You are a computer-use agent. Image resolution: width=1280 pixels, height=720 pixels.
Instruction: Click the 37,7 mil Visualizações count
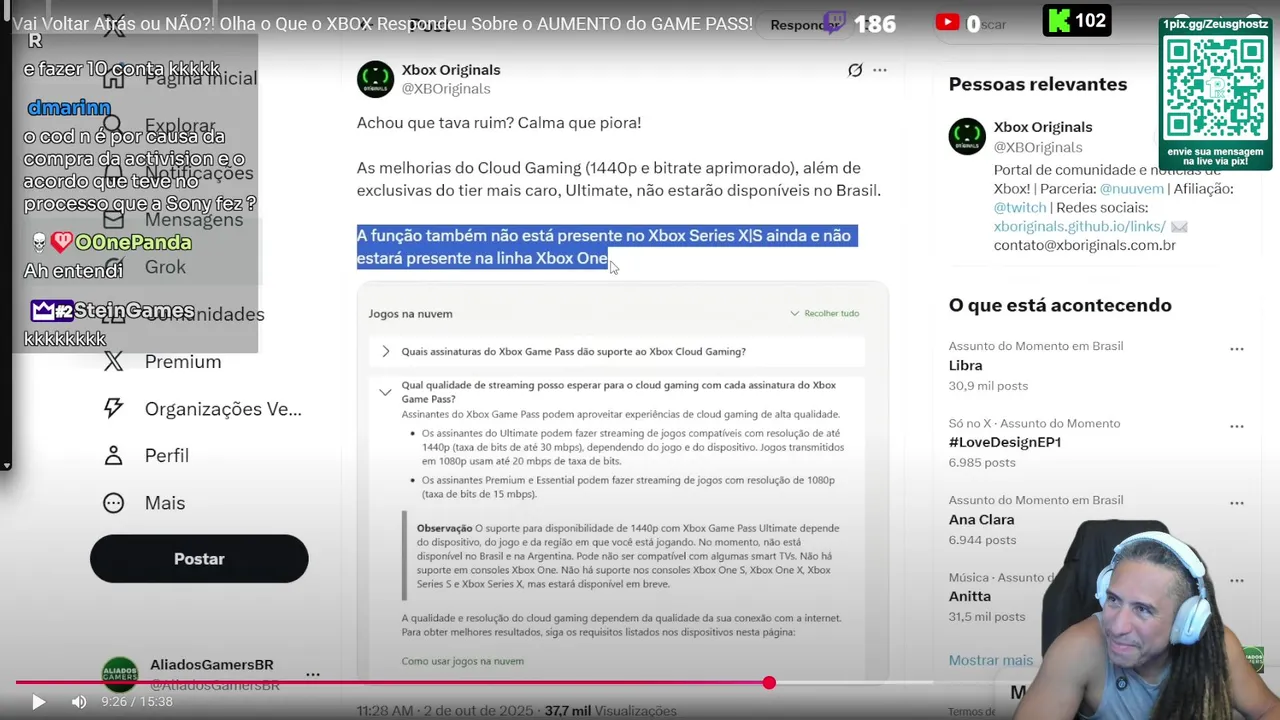611,711
